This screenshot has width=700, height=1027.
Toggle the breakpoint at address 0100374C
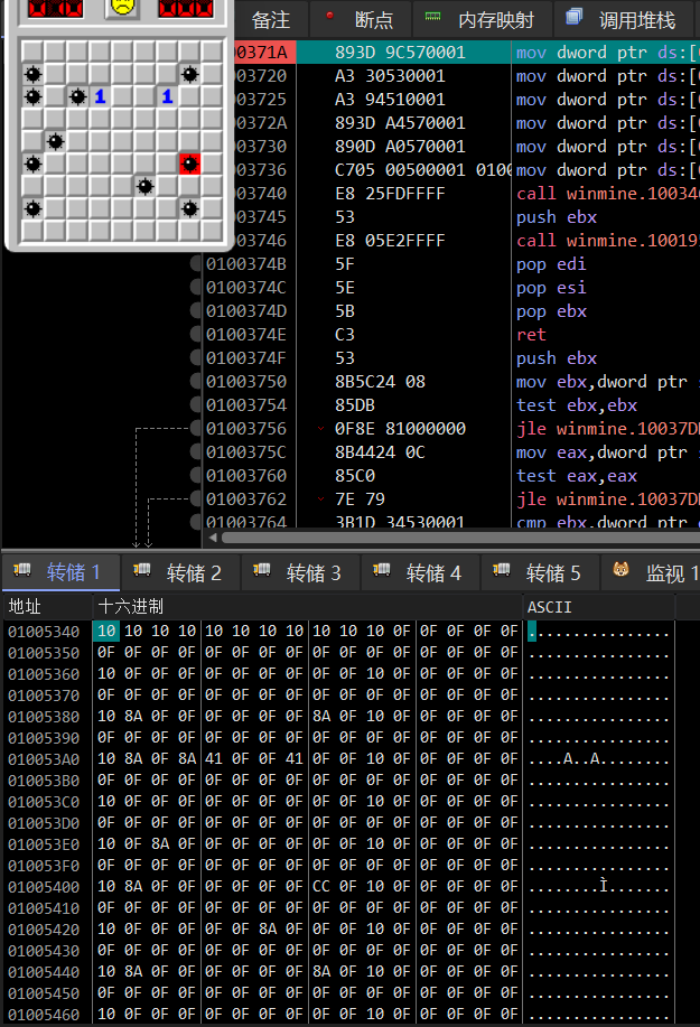(195, 288)
